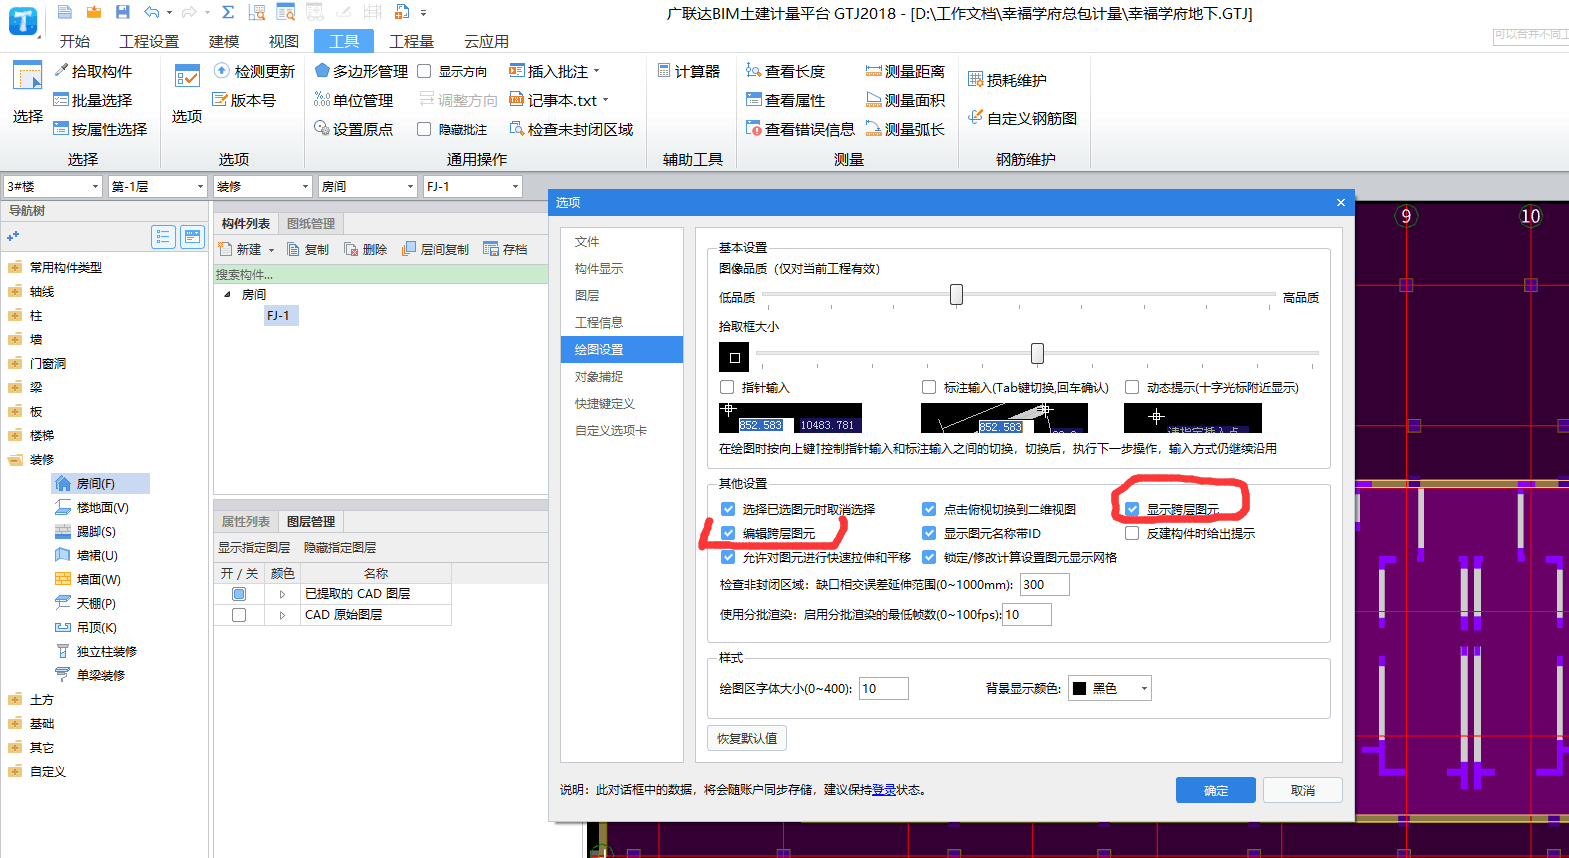Viewport: 1569px width, 858px height.
Task: Open the 装修 category dropdown
Action: (263, 186)
